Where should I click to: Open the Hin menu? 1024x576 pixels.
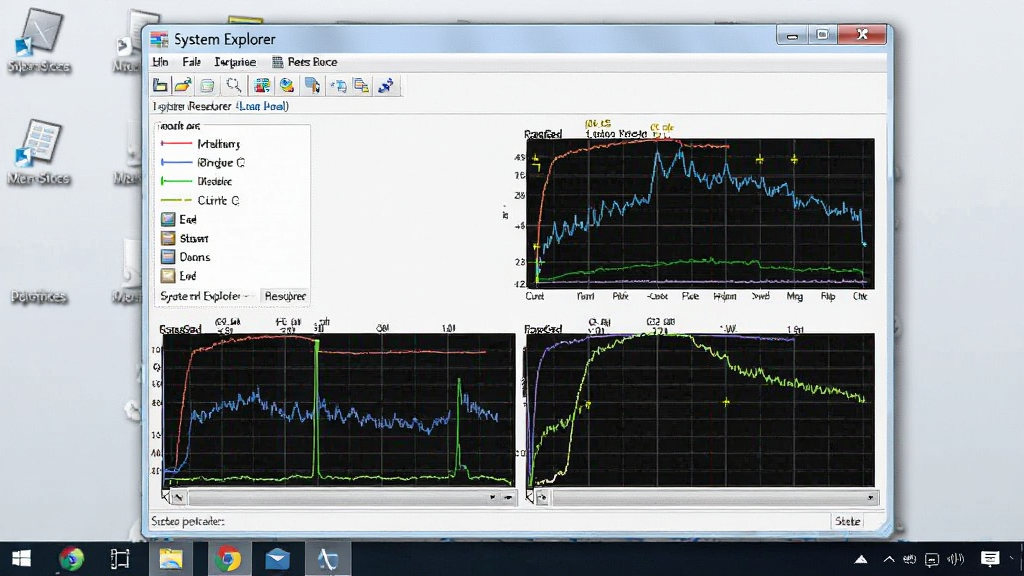[x=161, y=62]
